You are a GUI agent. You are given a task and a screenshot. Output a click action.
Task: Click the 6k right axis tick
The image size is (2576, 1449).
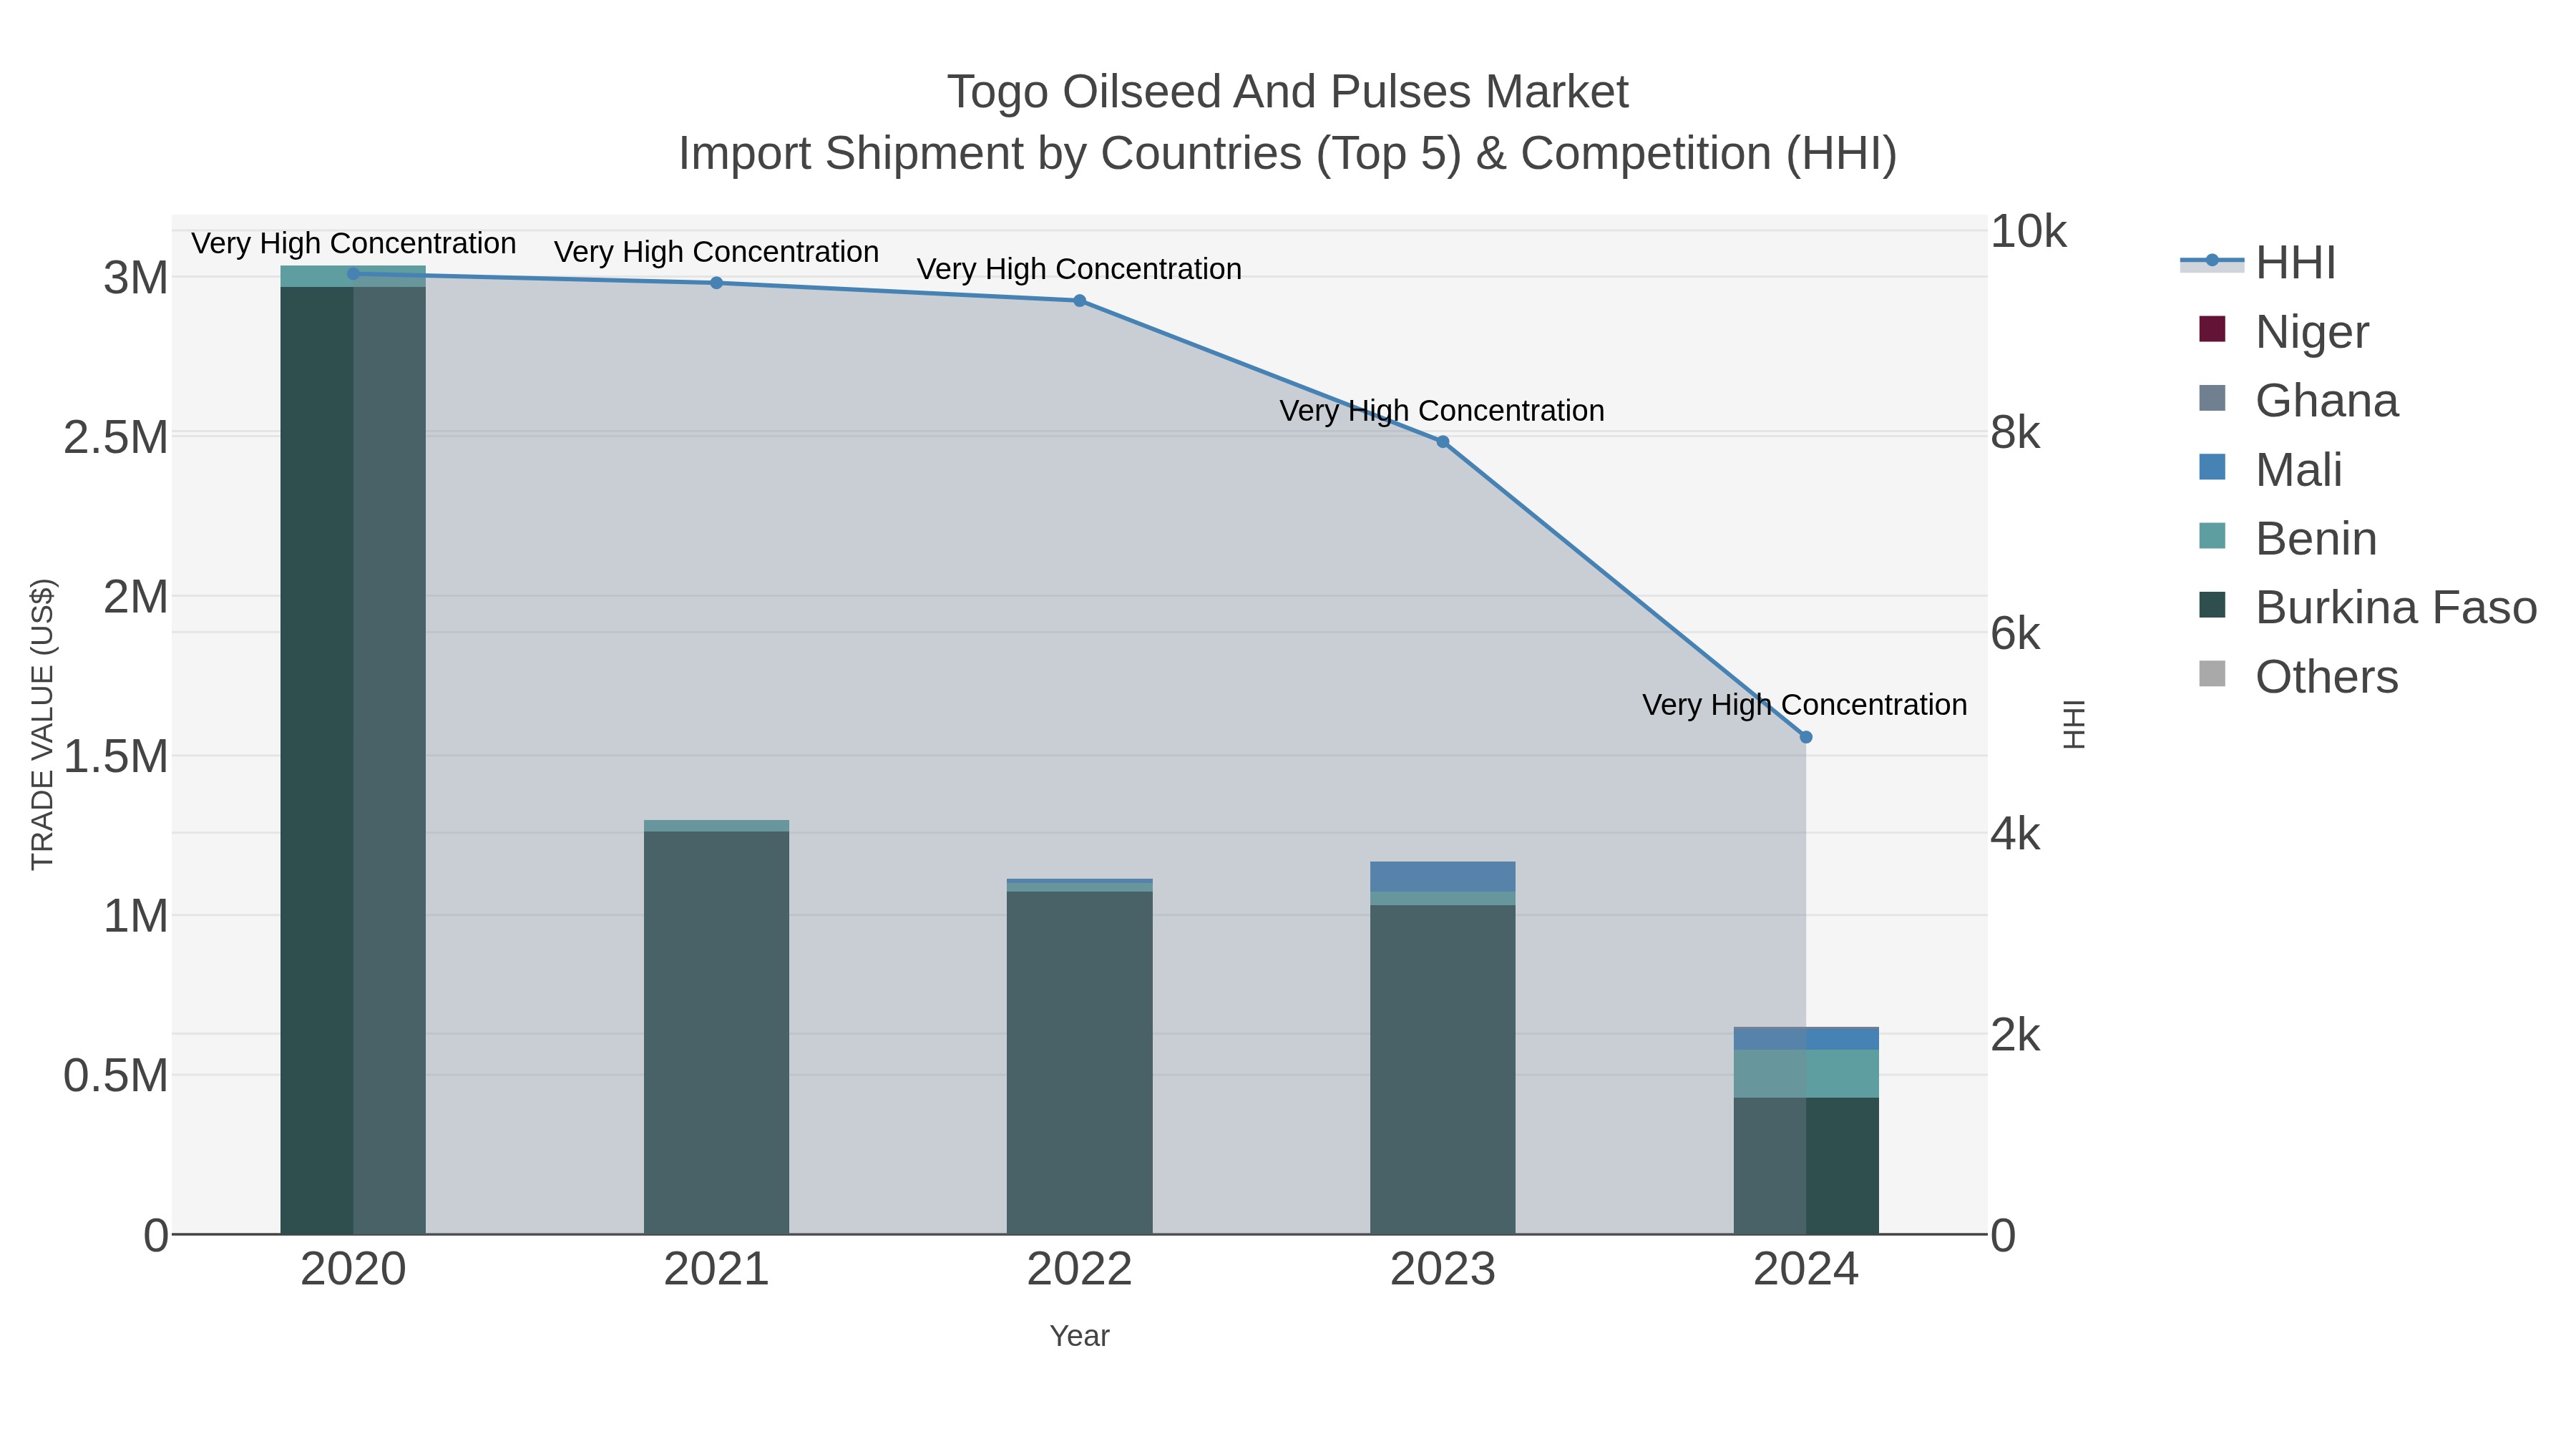pyautogui.click(x=2015, y=633)
